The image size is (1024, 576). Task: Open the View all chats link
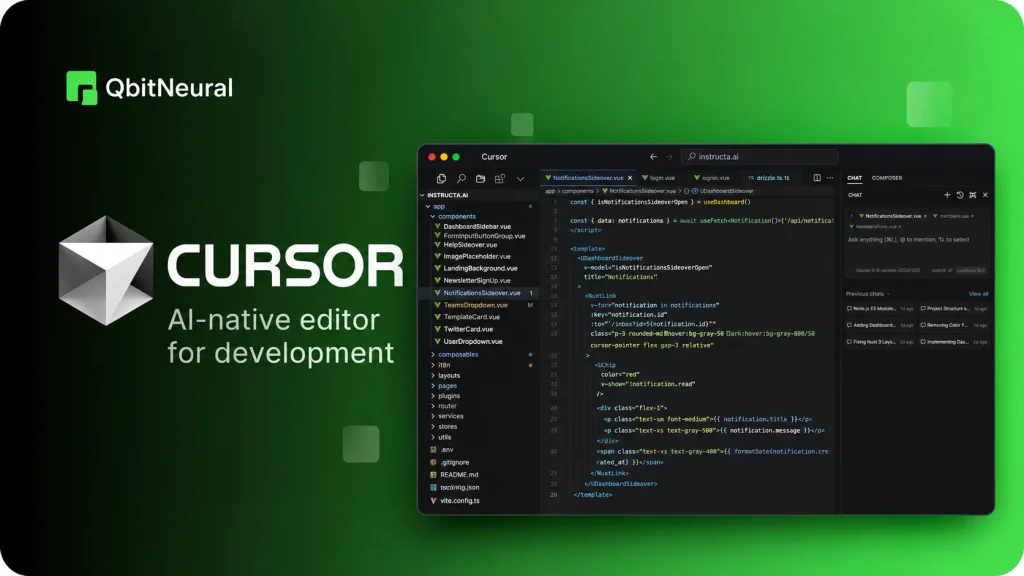[x=978, y=294]
